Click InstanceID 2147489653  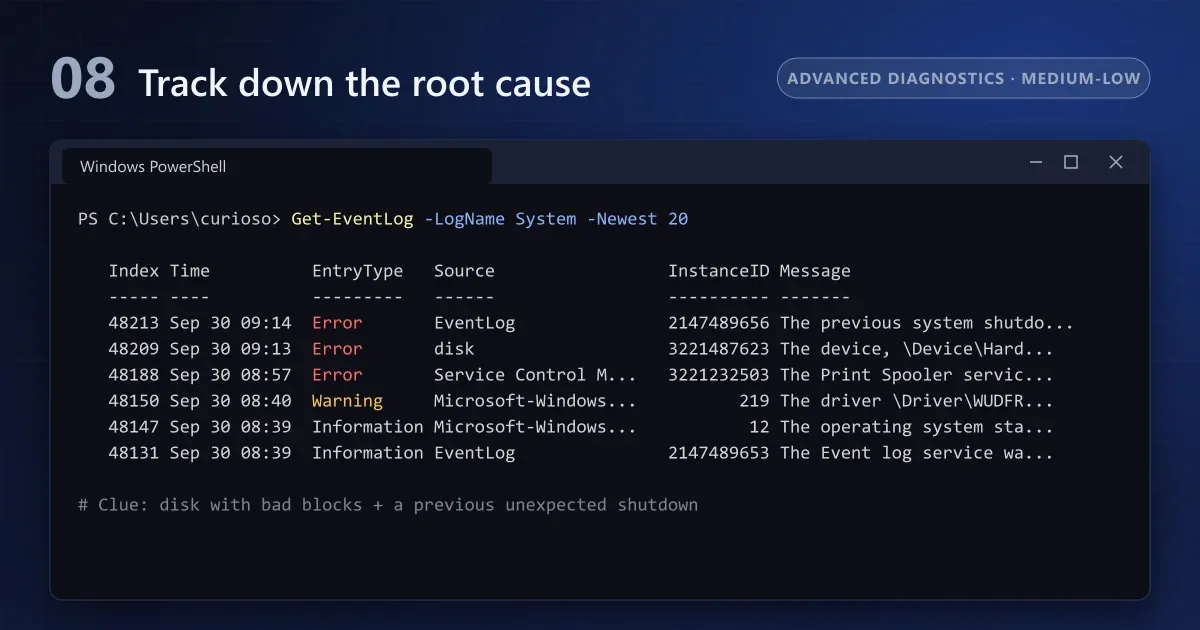pos(718,453)
